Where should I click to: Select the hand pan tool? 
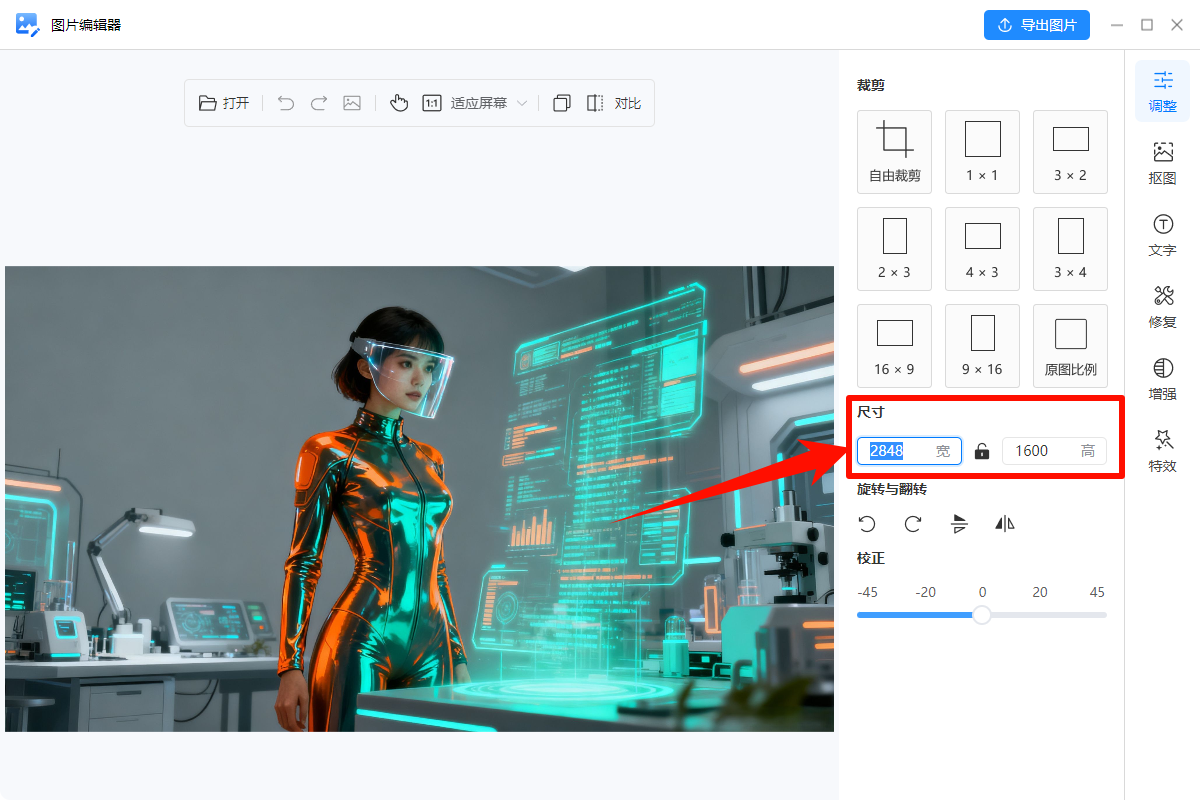[399, 103]
